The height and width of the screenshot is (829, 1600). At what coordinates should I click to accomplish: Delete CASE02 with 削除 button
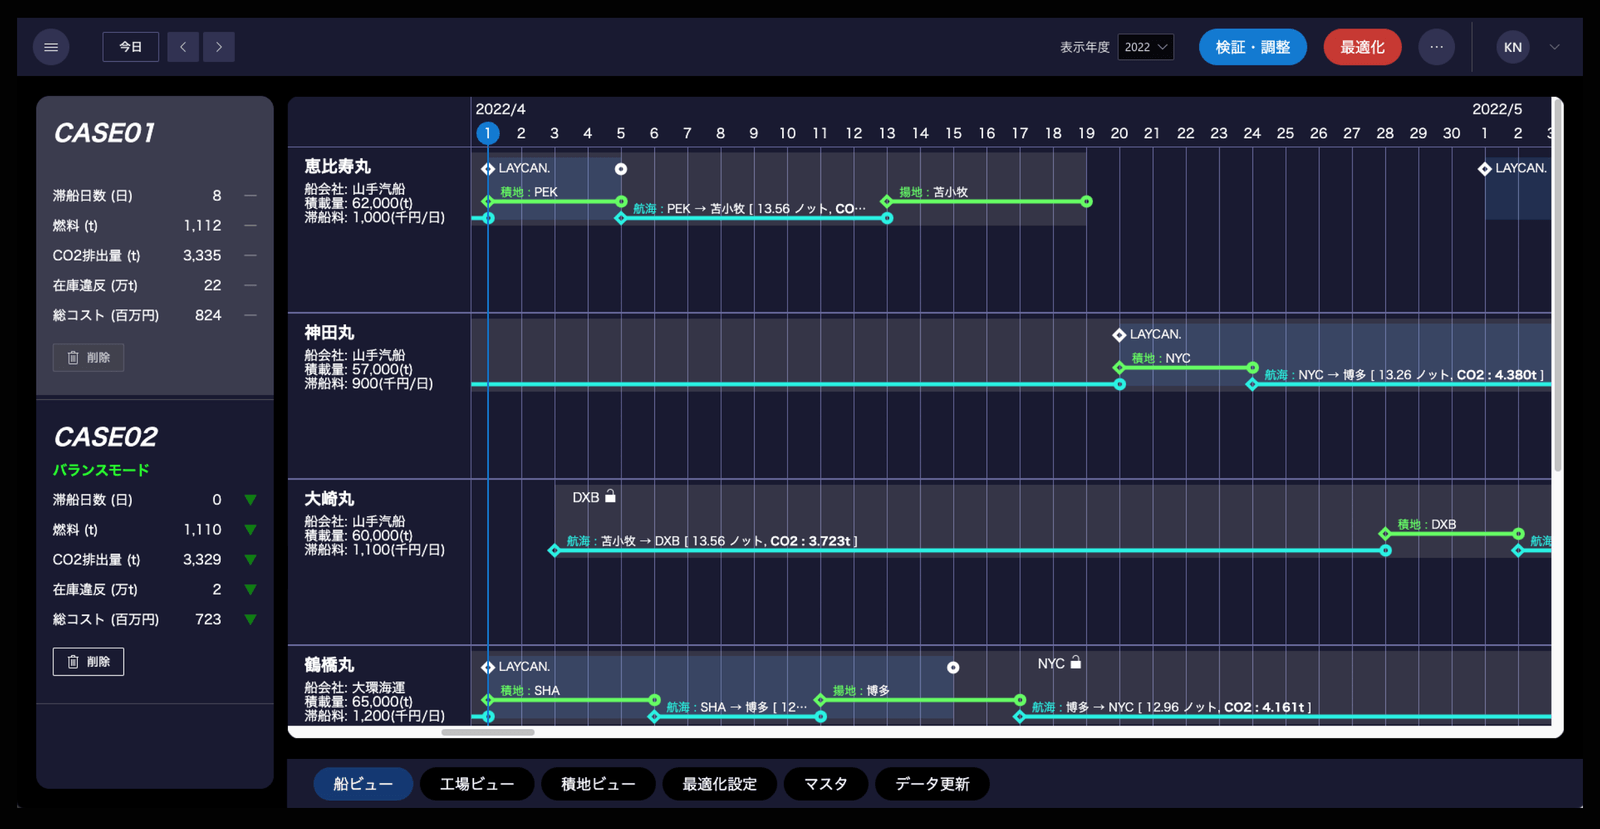[88, 662]
